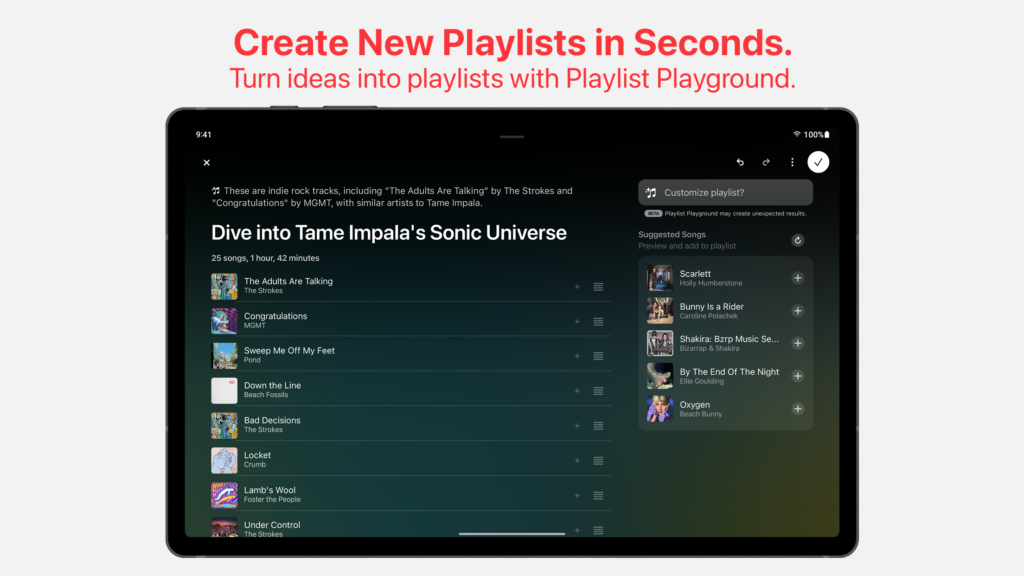Grab reorder handle for Bad Decisions
1024x576 pixels.
point(598,426)
